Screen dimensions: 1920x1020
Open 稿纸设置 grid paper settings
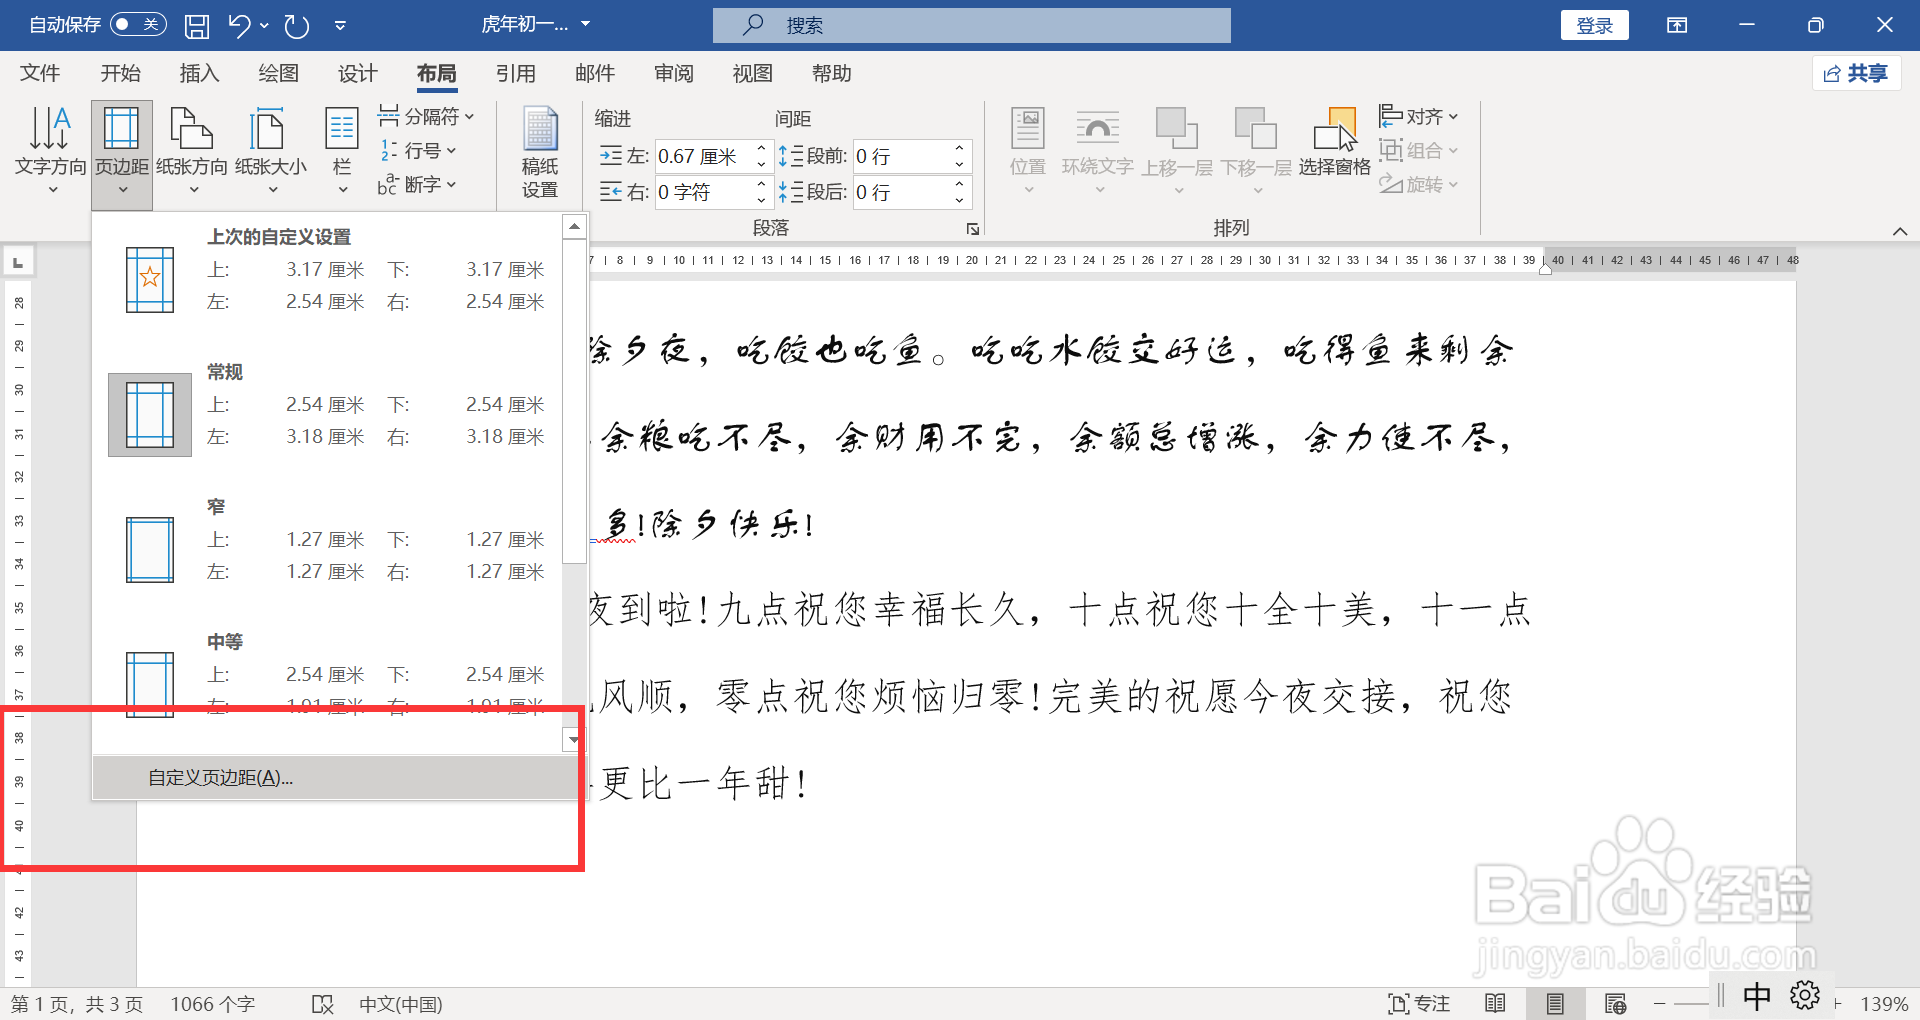539,150
